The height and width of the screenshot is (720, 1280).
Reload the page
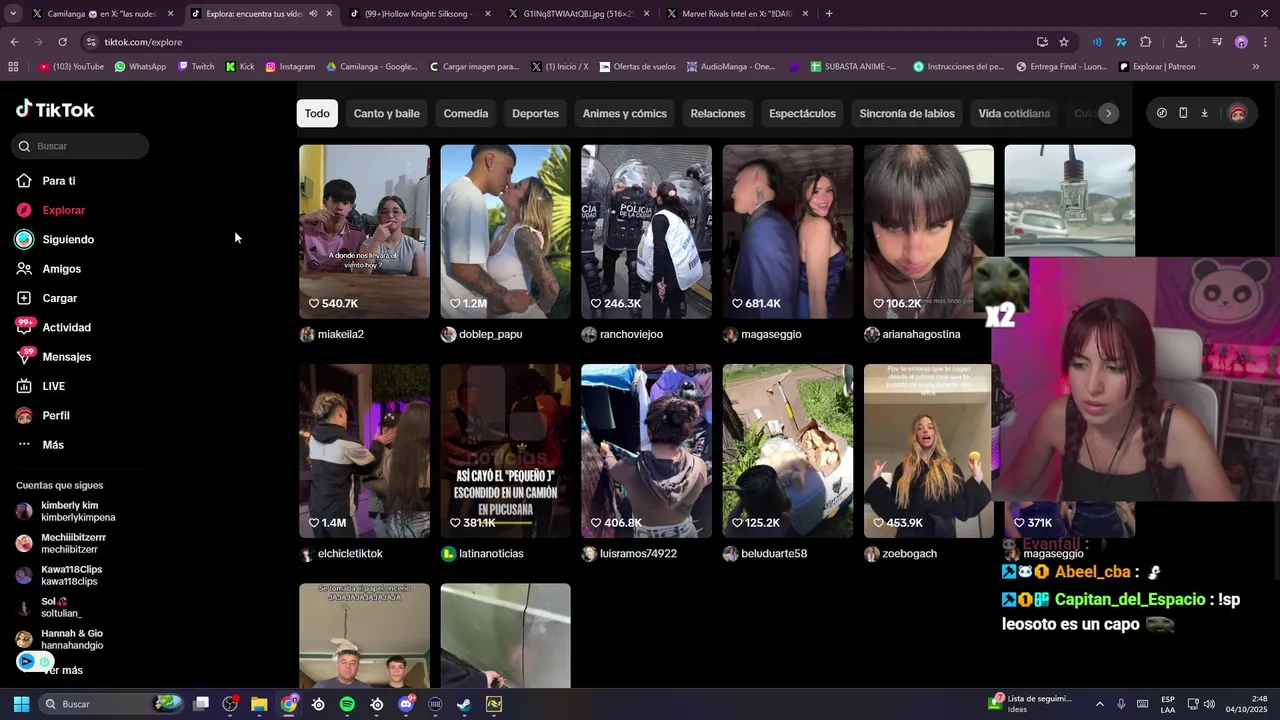[x=62, y=42]
